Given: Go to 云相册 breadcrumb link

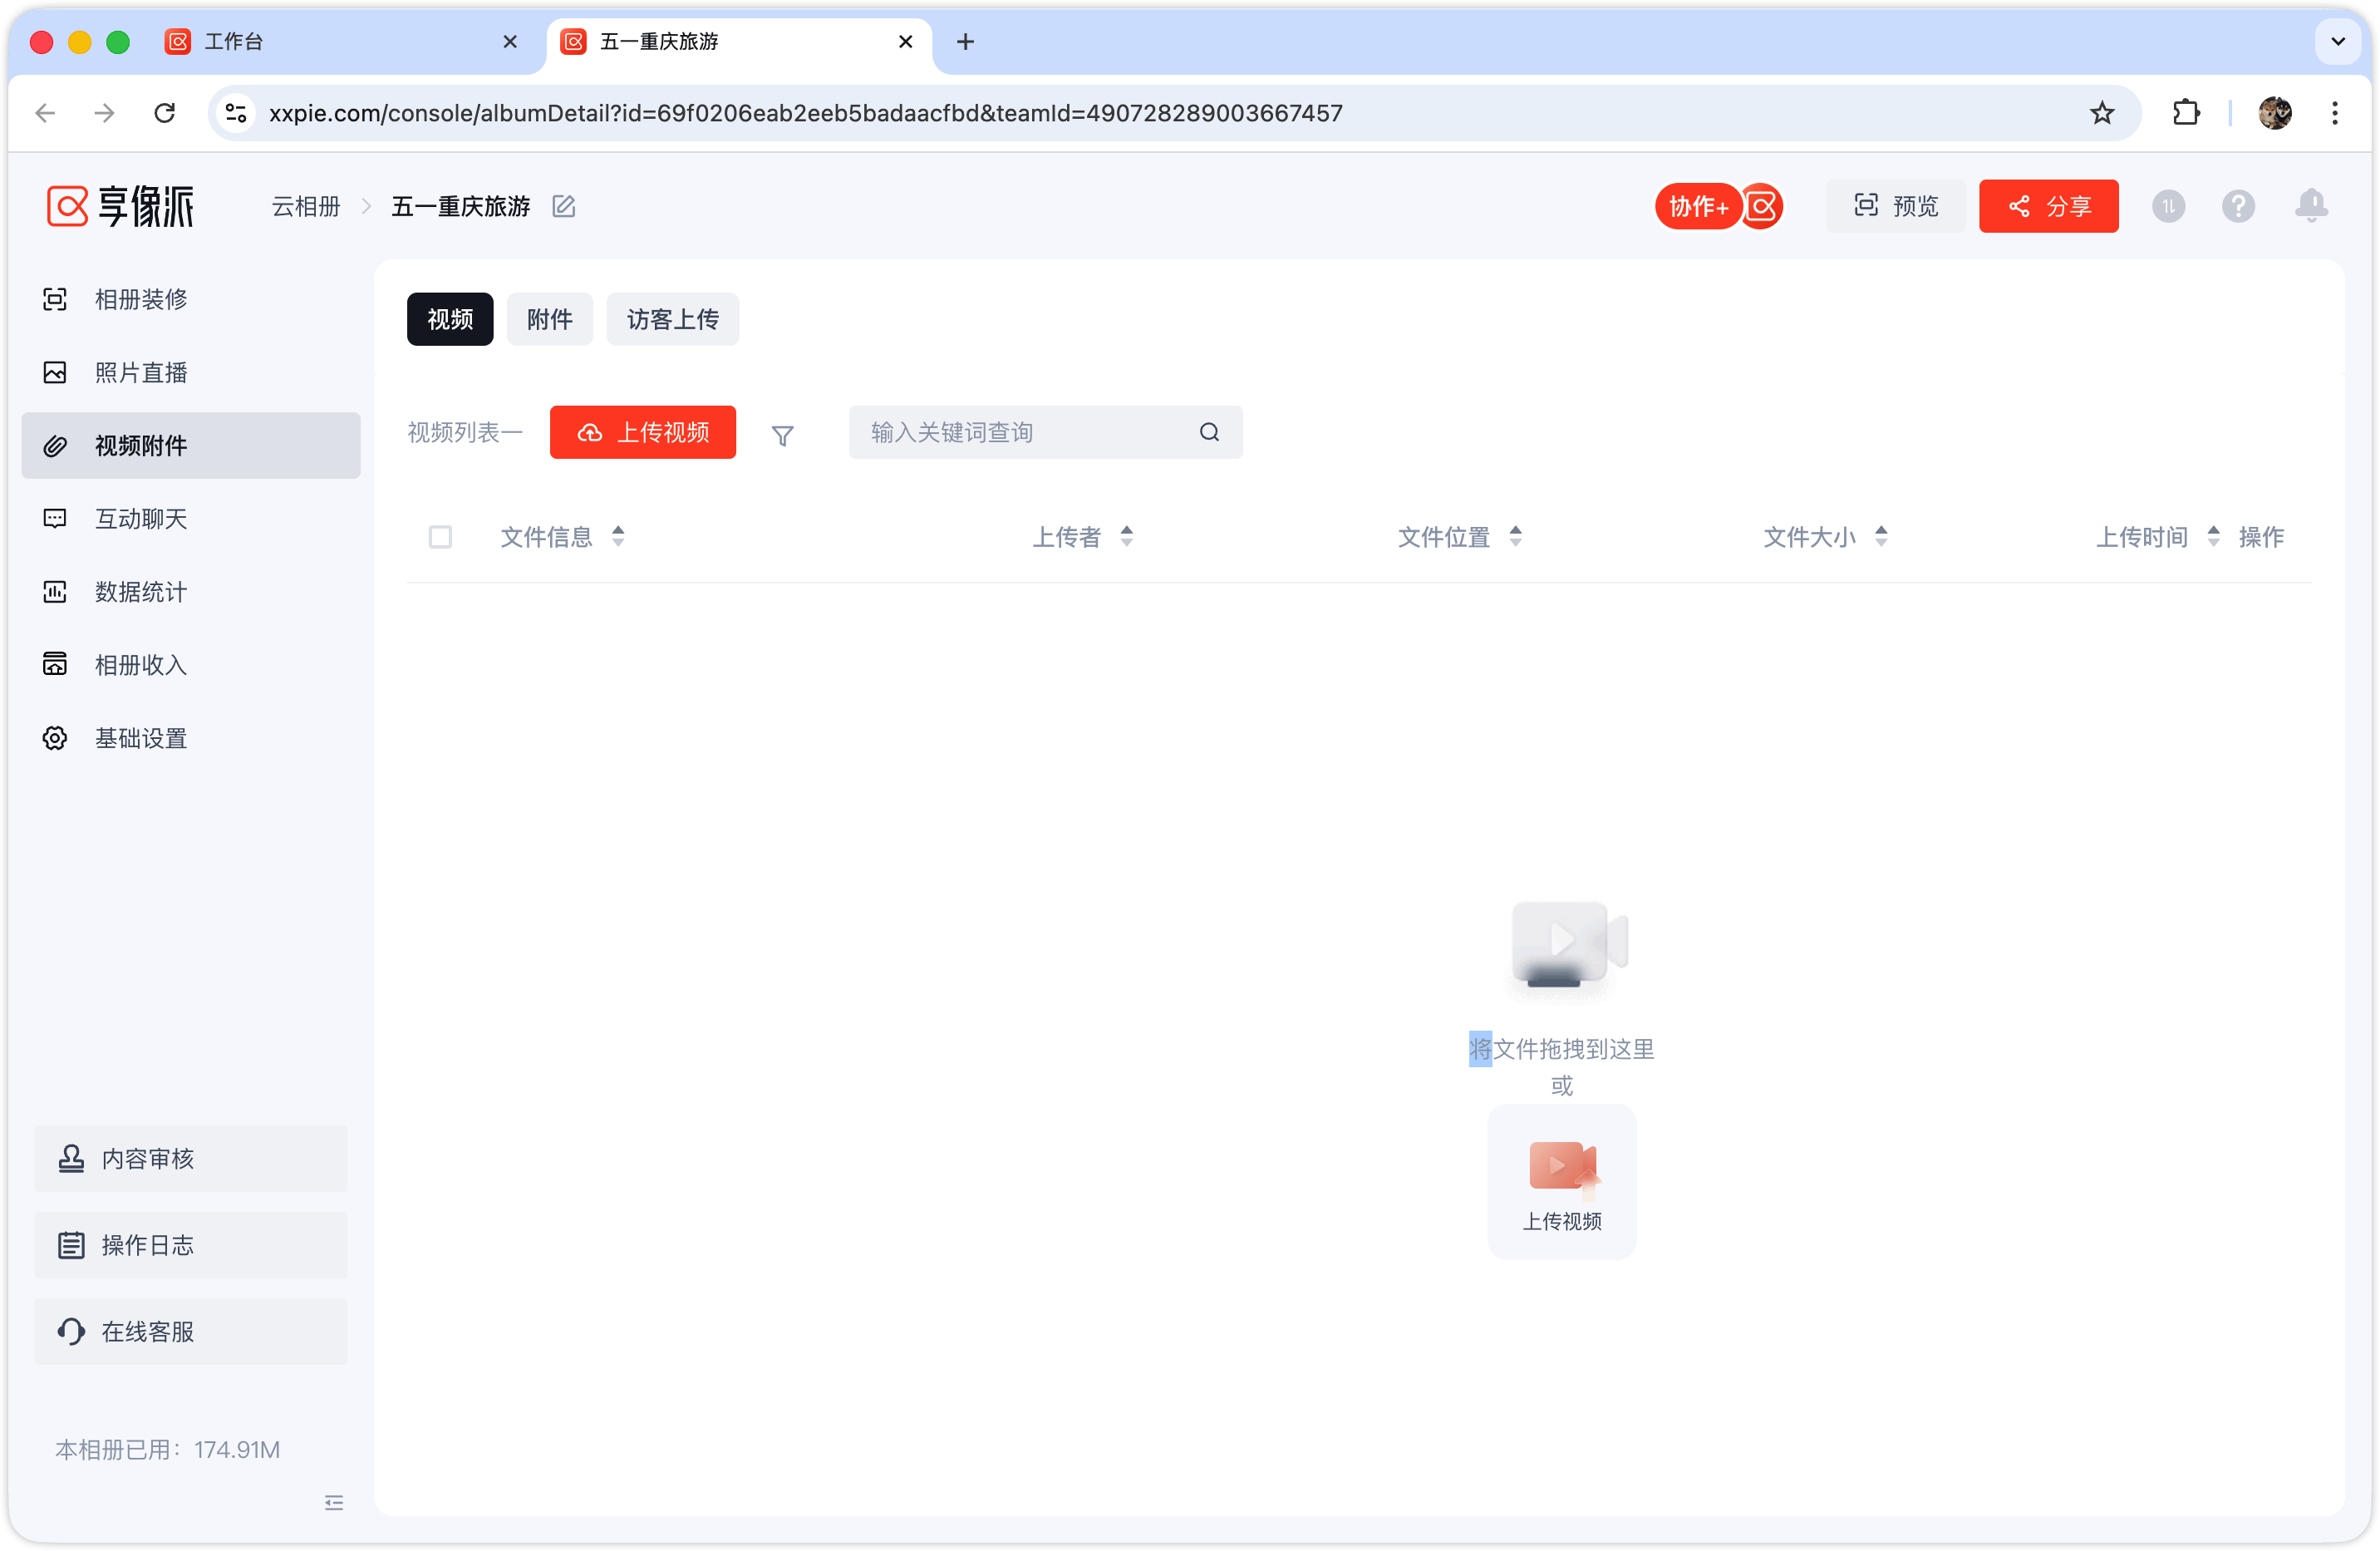Looking at the screenshot, I should coord(306,206).
